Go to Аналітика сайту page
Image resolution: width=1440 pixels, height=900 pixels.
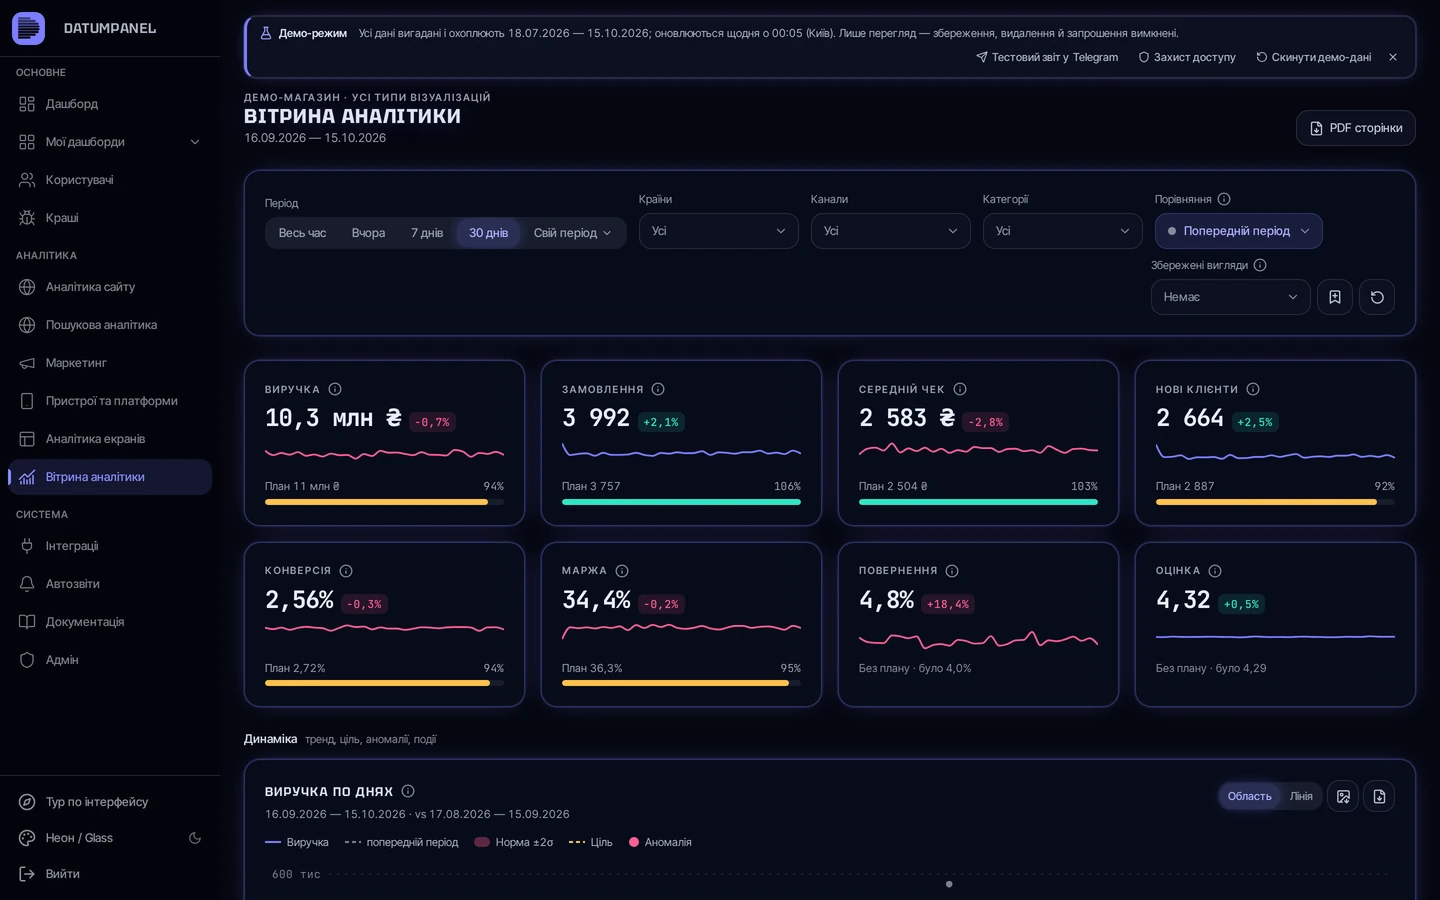[110, 287]
